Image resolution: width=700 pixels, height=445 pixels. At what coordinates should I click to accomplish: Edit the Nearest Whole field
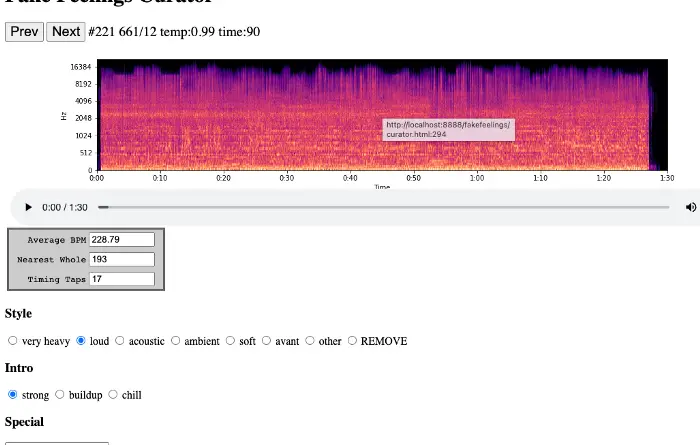[122, 259]
